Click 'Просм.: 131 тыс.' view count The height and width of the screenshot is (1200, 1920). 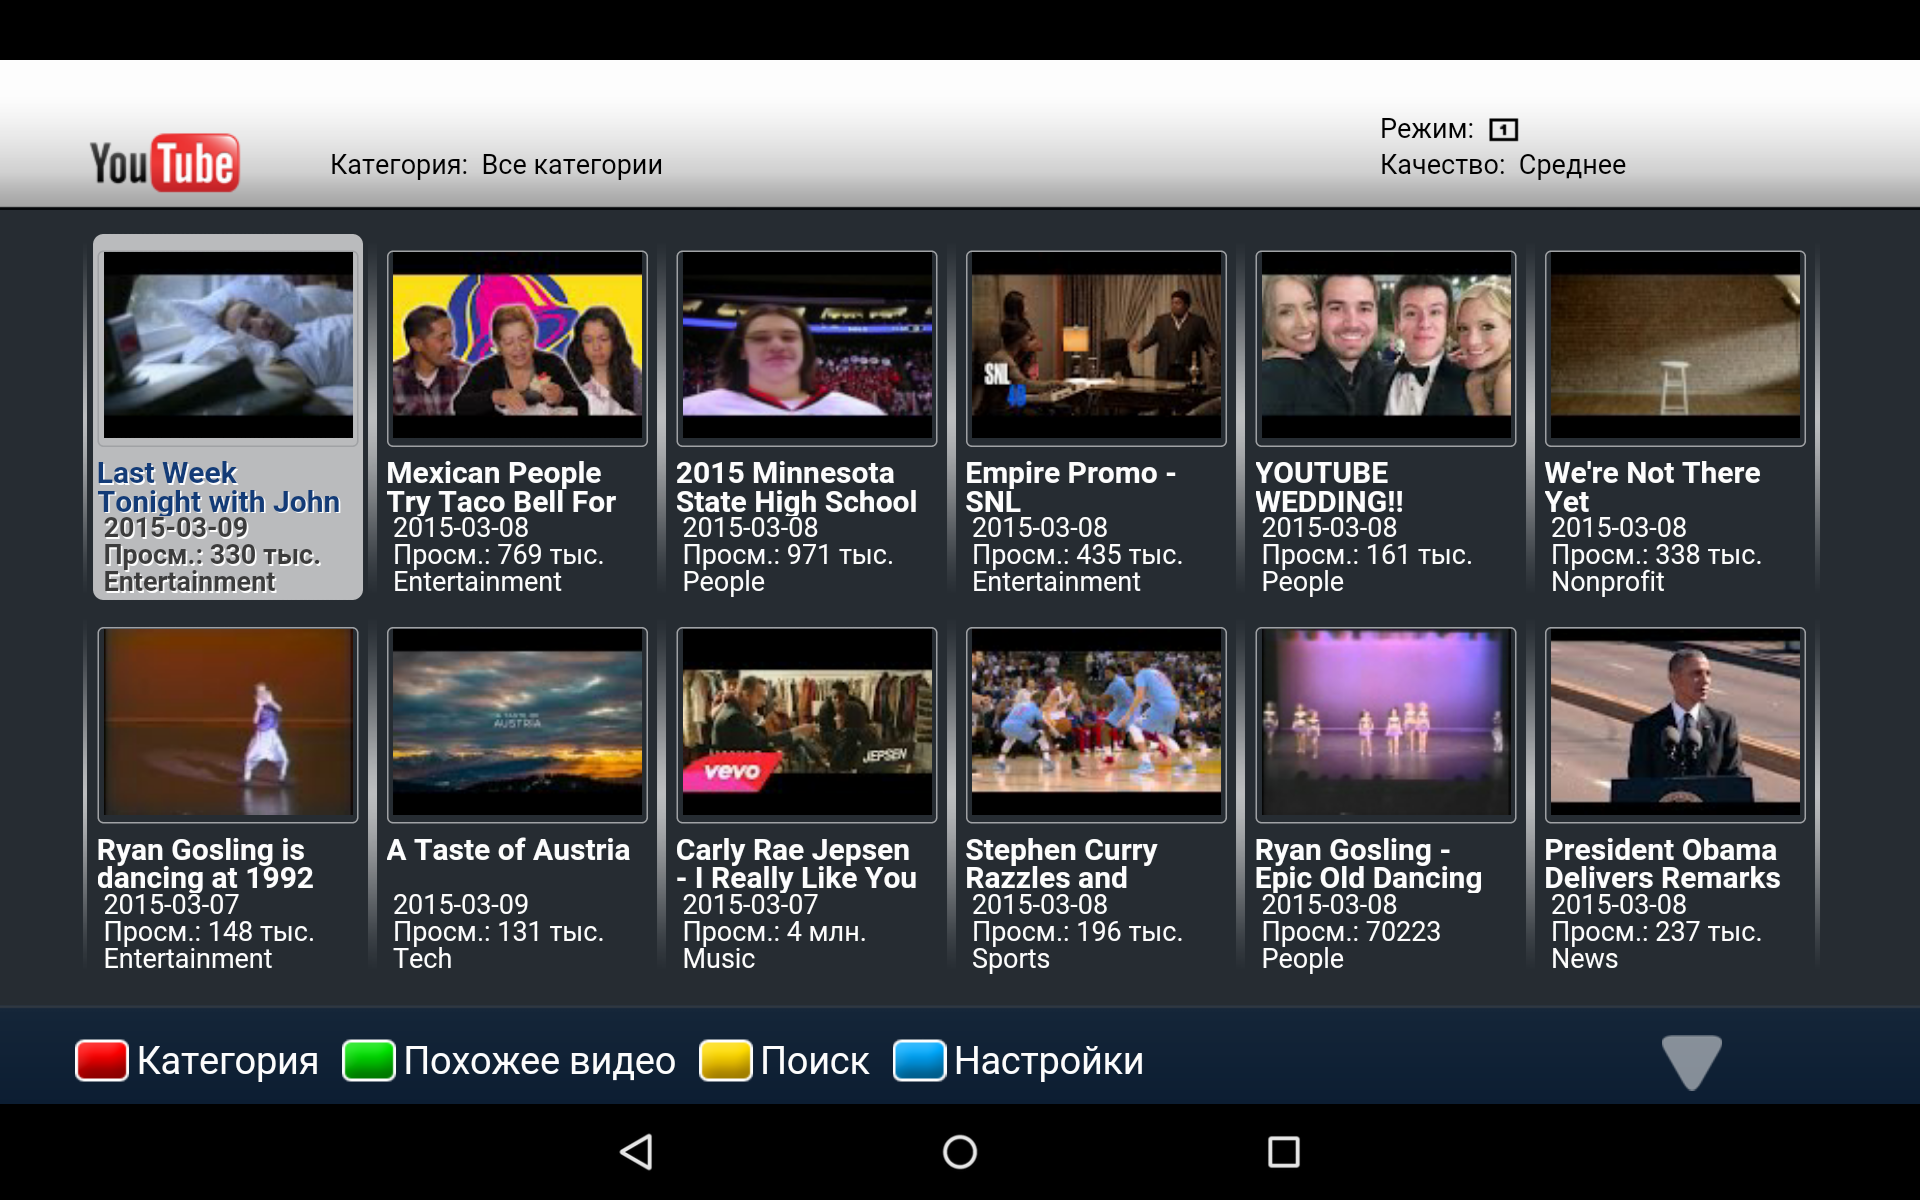498,932
